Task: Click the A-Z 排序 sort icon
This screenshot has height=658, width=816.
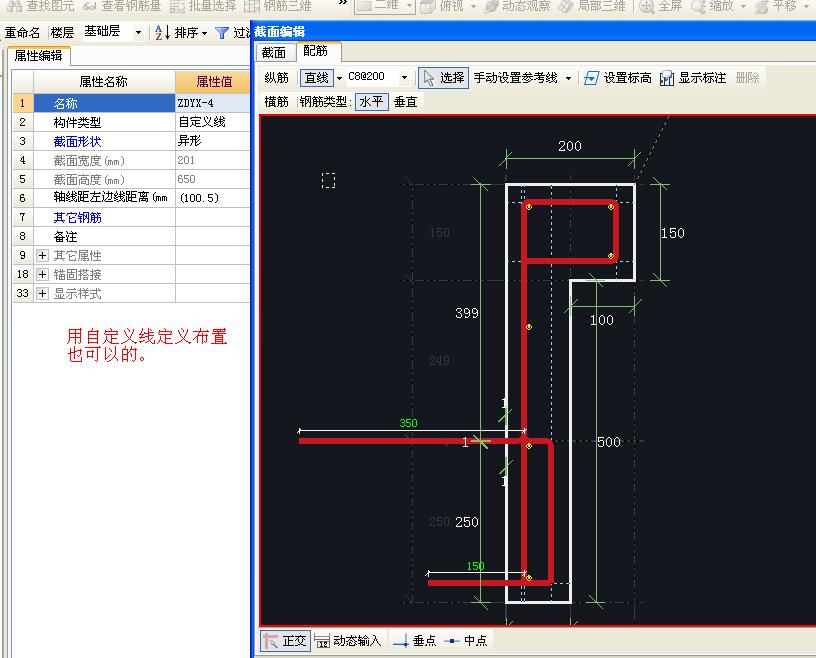Action: 162,33
